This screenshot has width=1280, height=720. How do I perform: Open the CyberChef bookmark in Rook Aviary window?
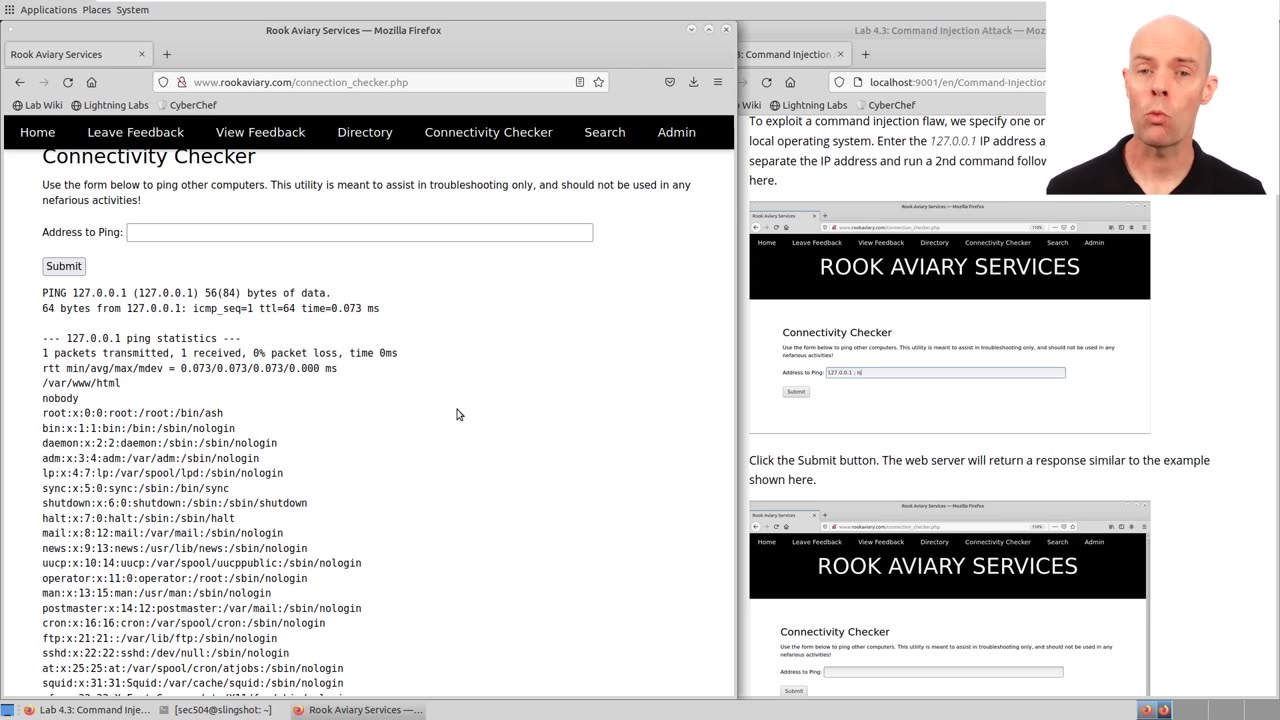coord(186,105)
